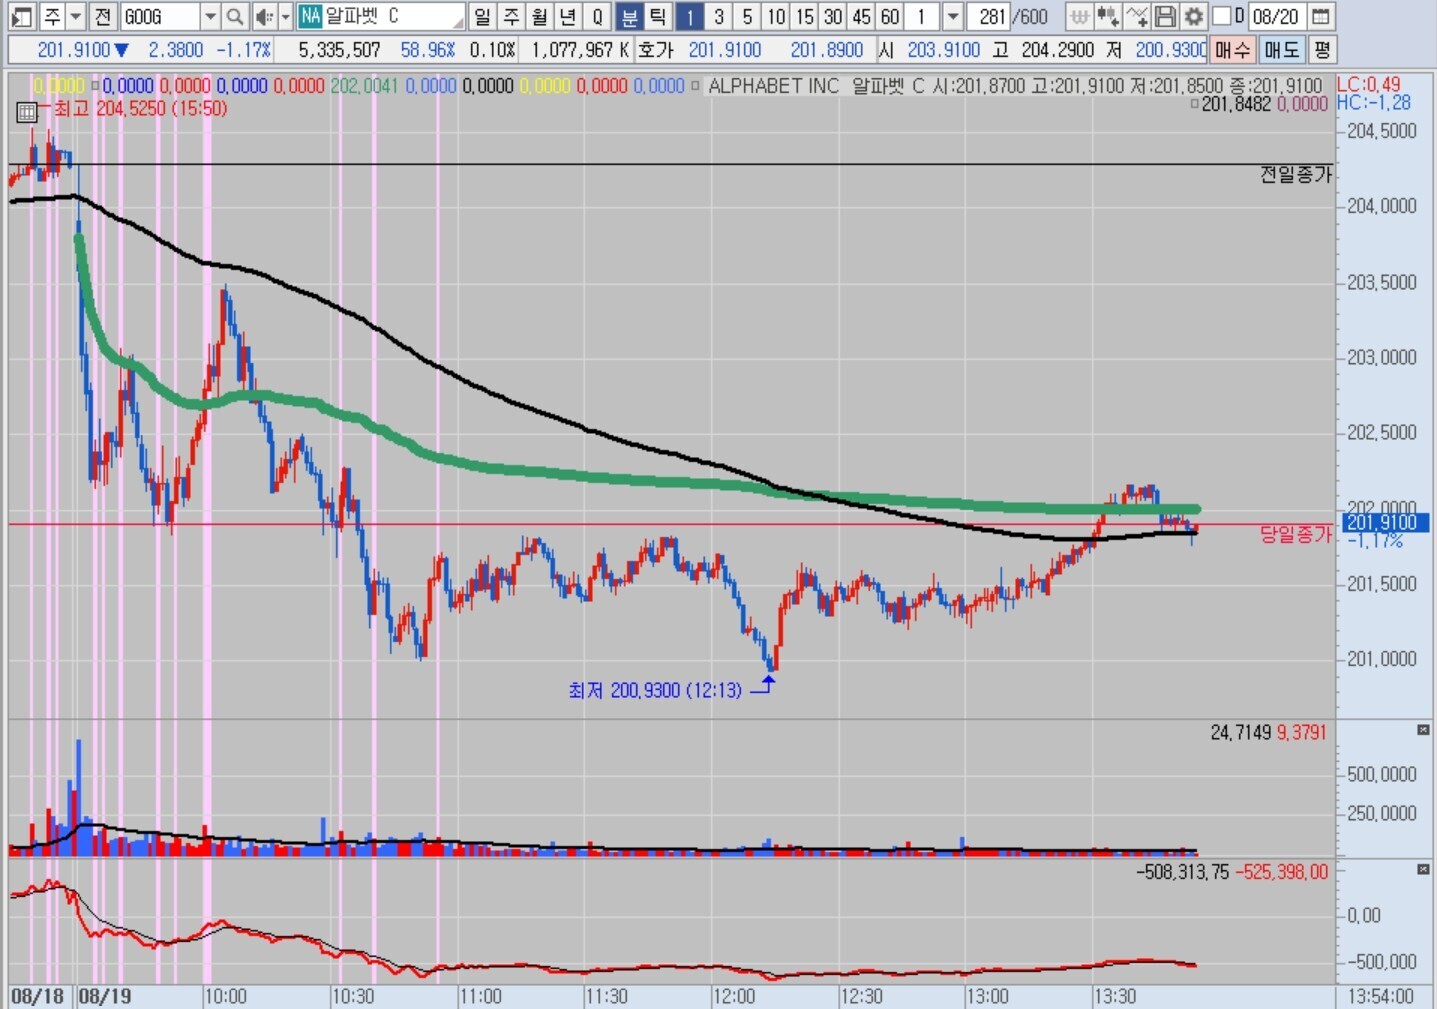This screenshot has width=1437, height=1009.
Task: Toggle the left panel layout icon
Action: (21, 17)
